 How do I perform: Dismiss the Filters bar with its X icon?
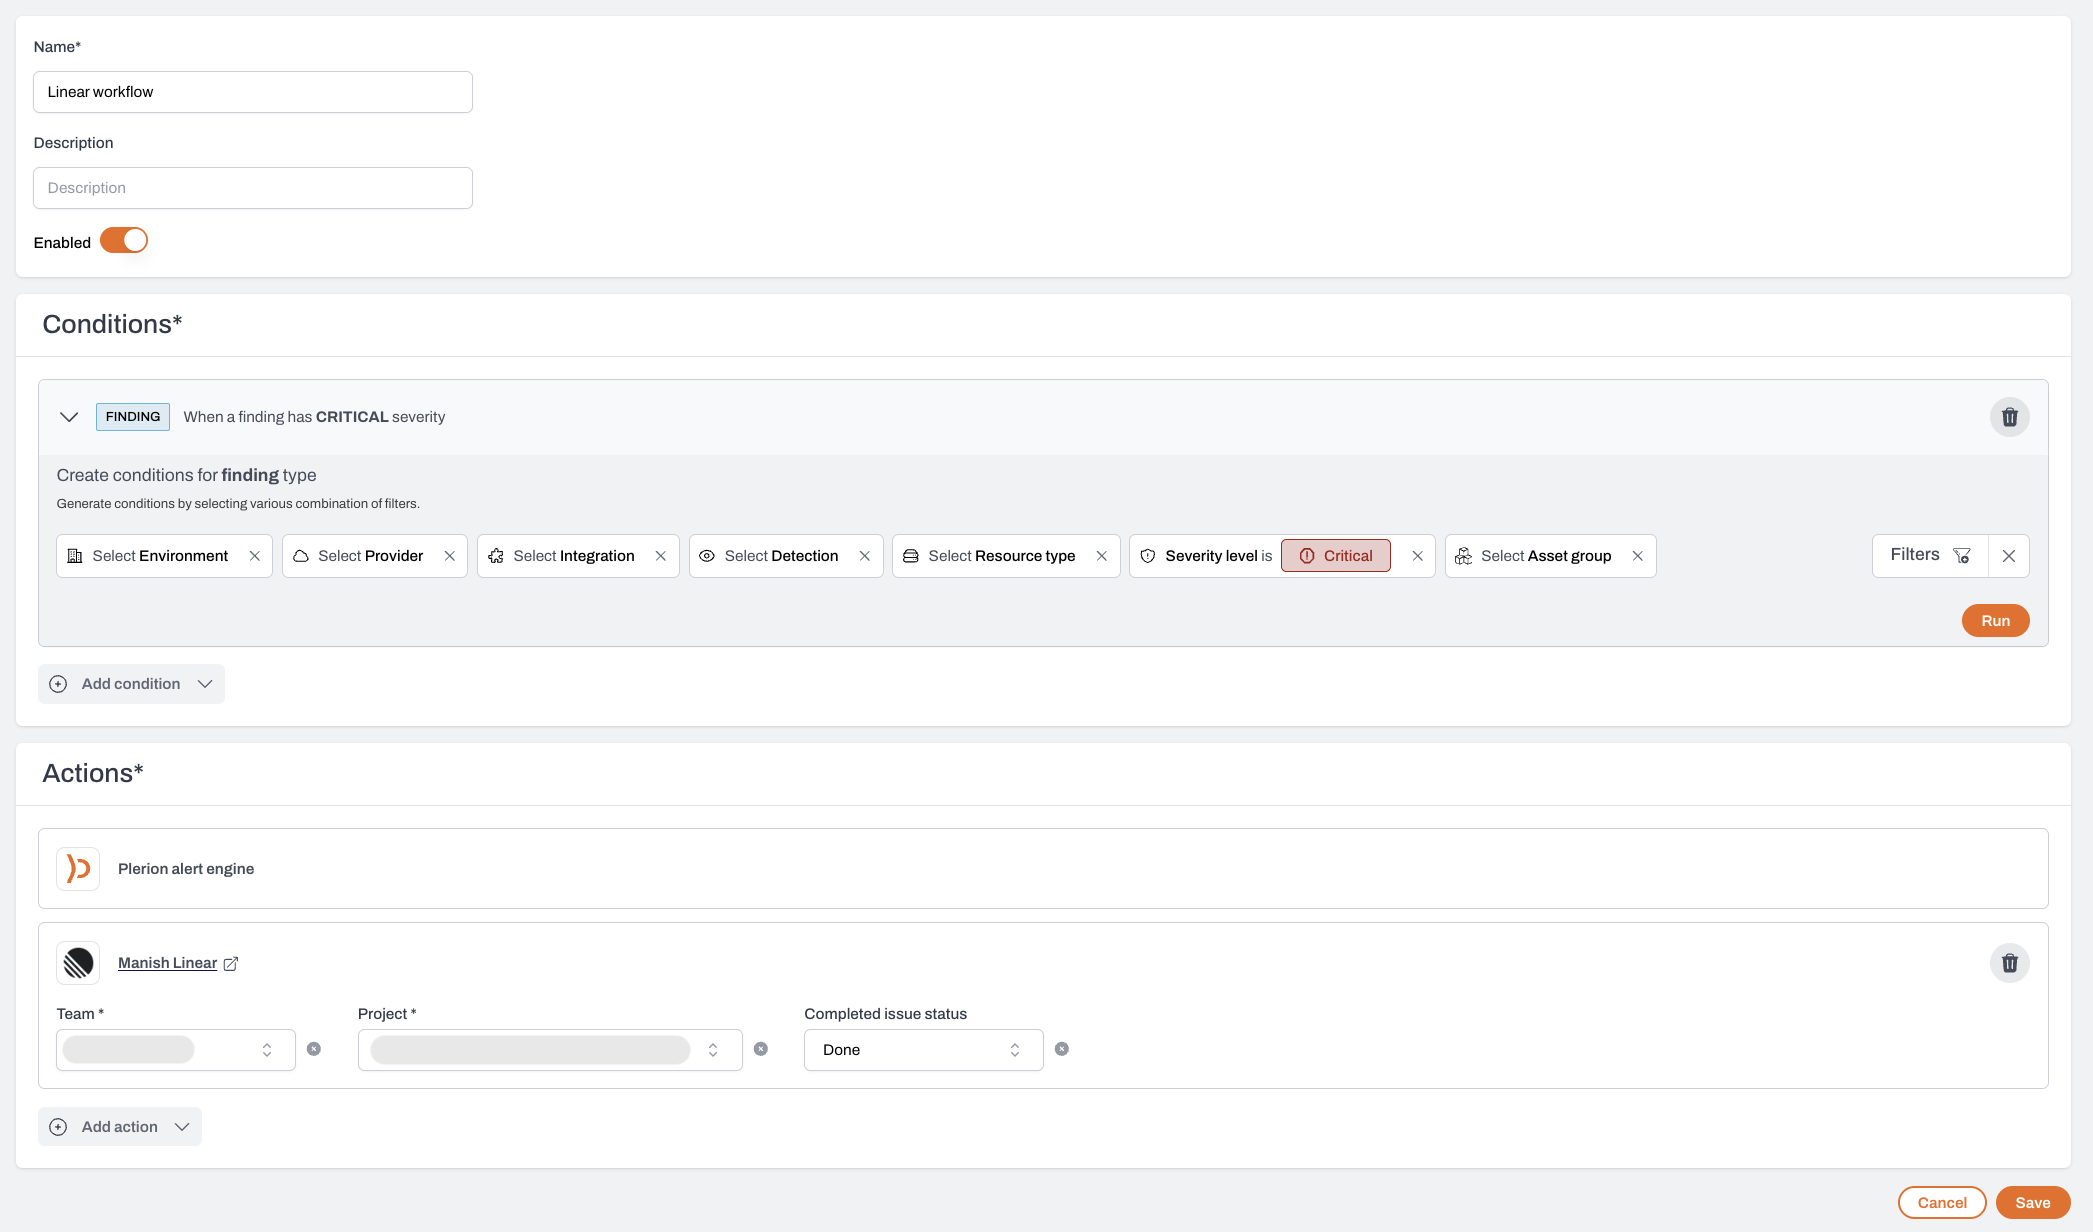2009,555
